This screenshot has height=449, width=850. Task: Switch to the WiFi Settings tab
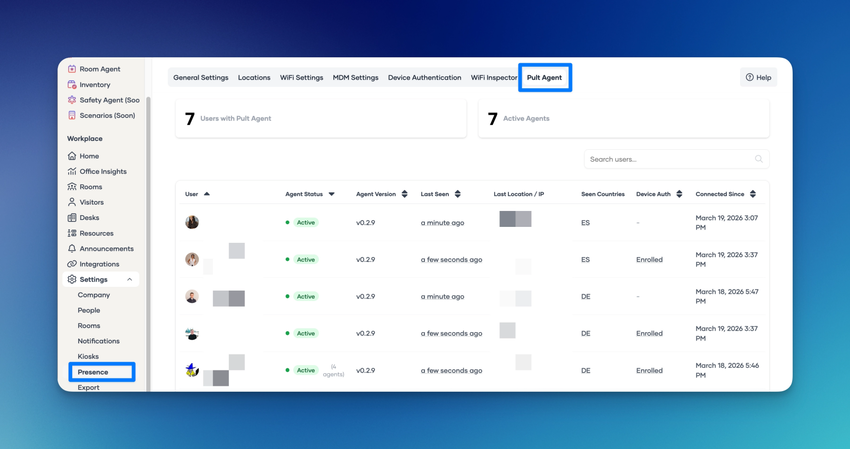coord(301,77)
